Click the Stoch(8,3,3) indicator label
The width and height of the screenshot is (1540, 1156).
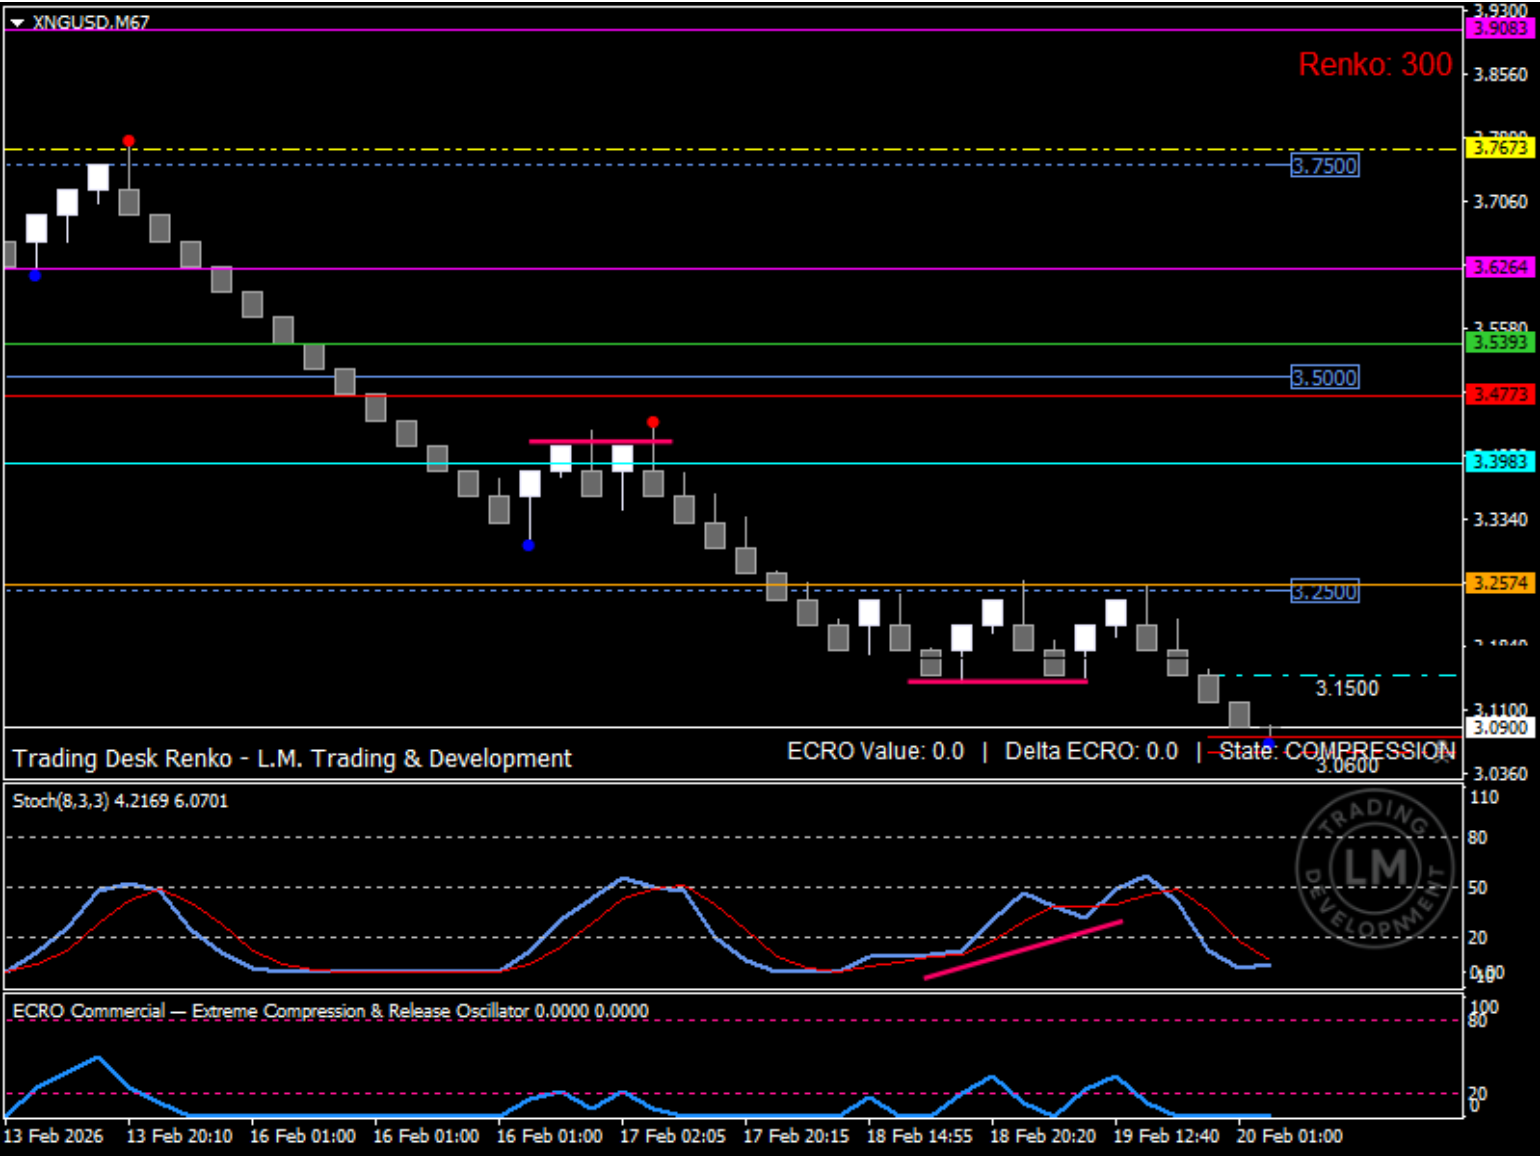[120, 801]
